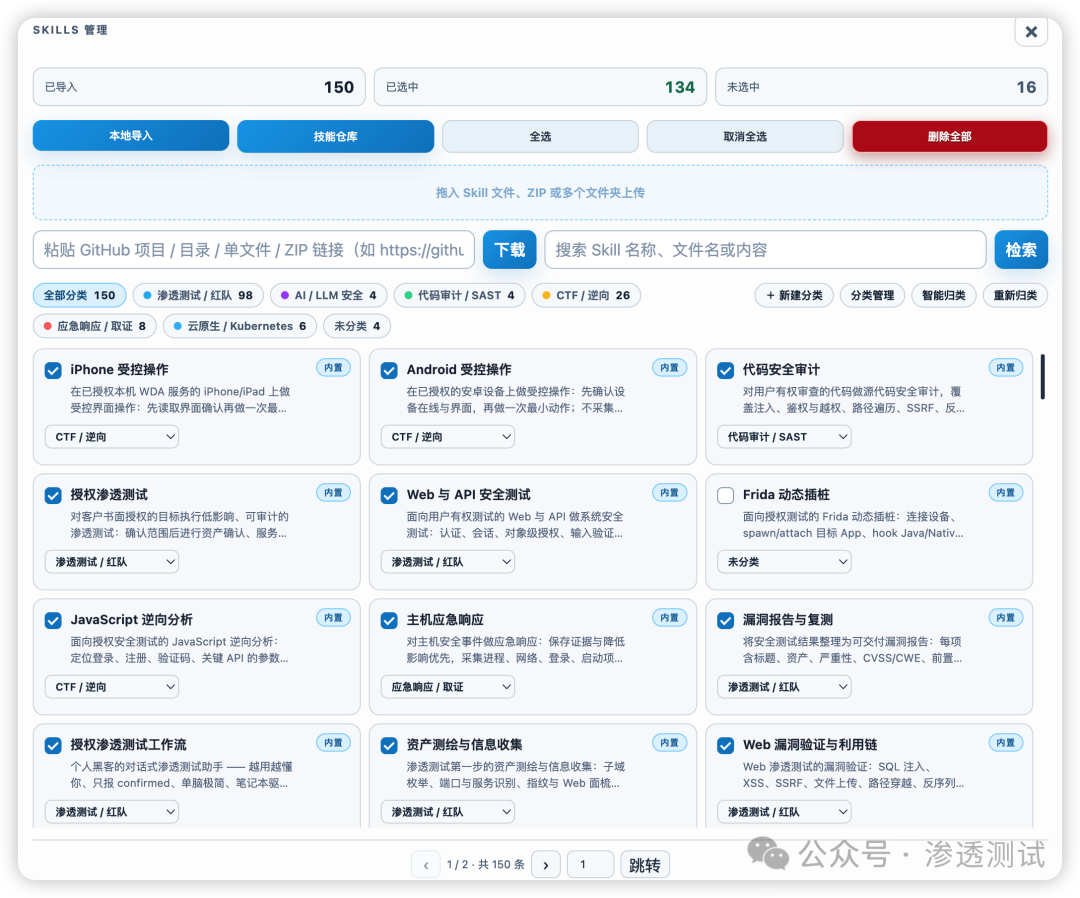1080x898 pixels.
Task: Open the 技能仓库
Action: (335, 136)
